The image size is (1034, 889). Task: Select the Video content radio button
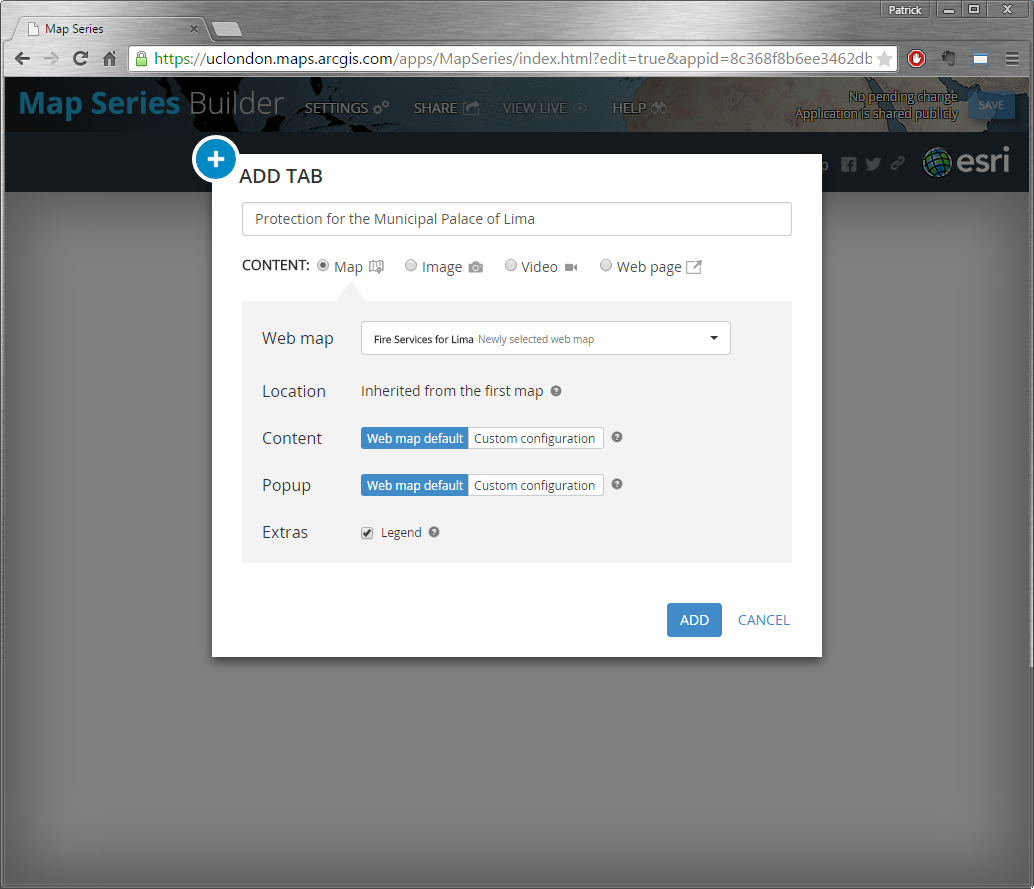click(511, 266)
